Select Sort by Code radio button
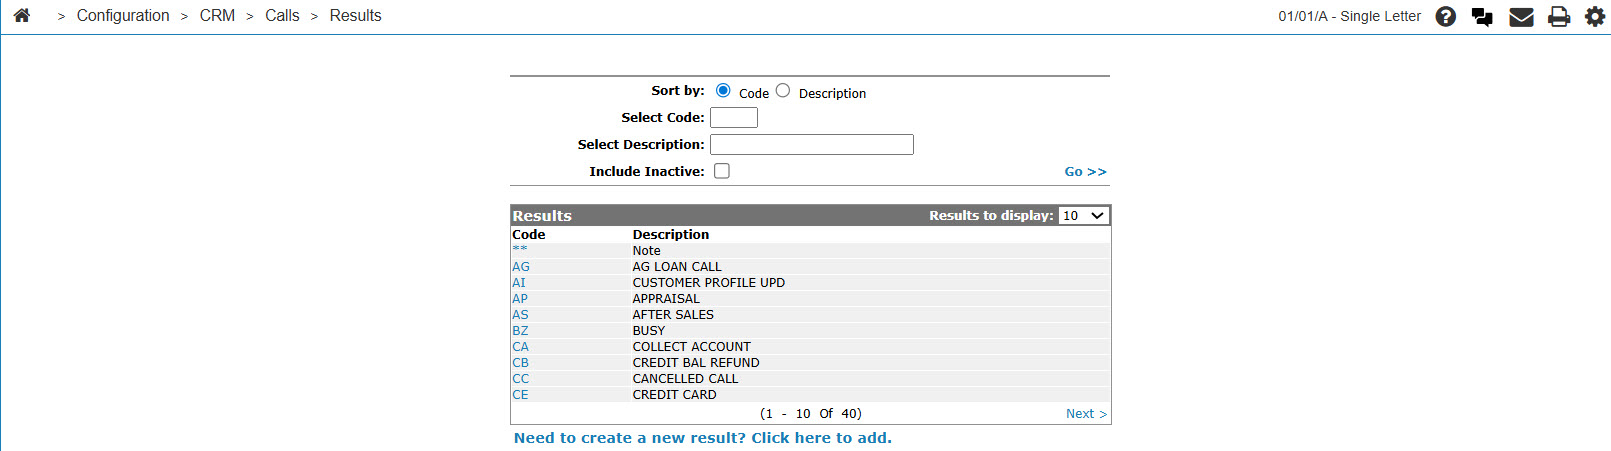 pyautogui.click(x=723, y=90)
